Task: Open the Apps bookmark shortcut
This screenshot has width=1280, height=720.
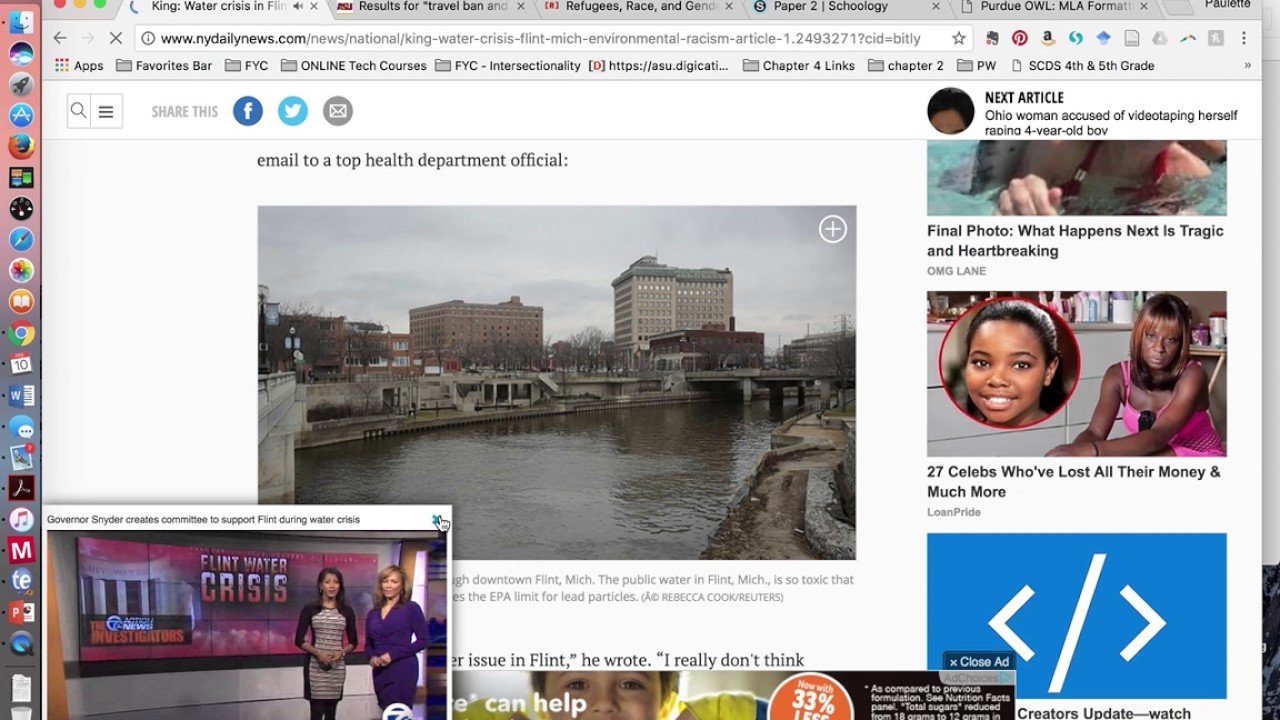Action: 79,66
